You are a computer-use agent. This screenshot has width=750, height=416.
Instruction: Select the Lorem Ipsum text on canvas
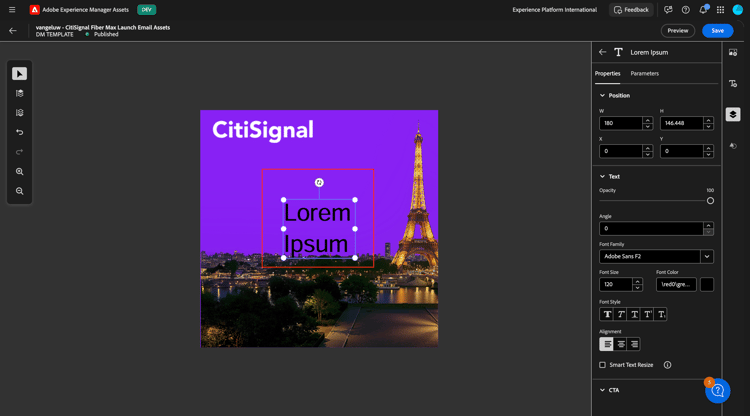coord(317,229)
